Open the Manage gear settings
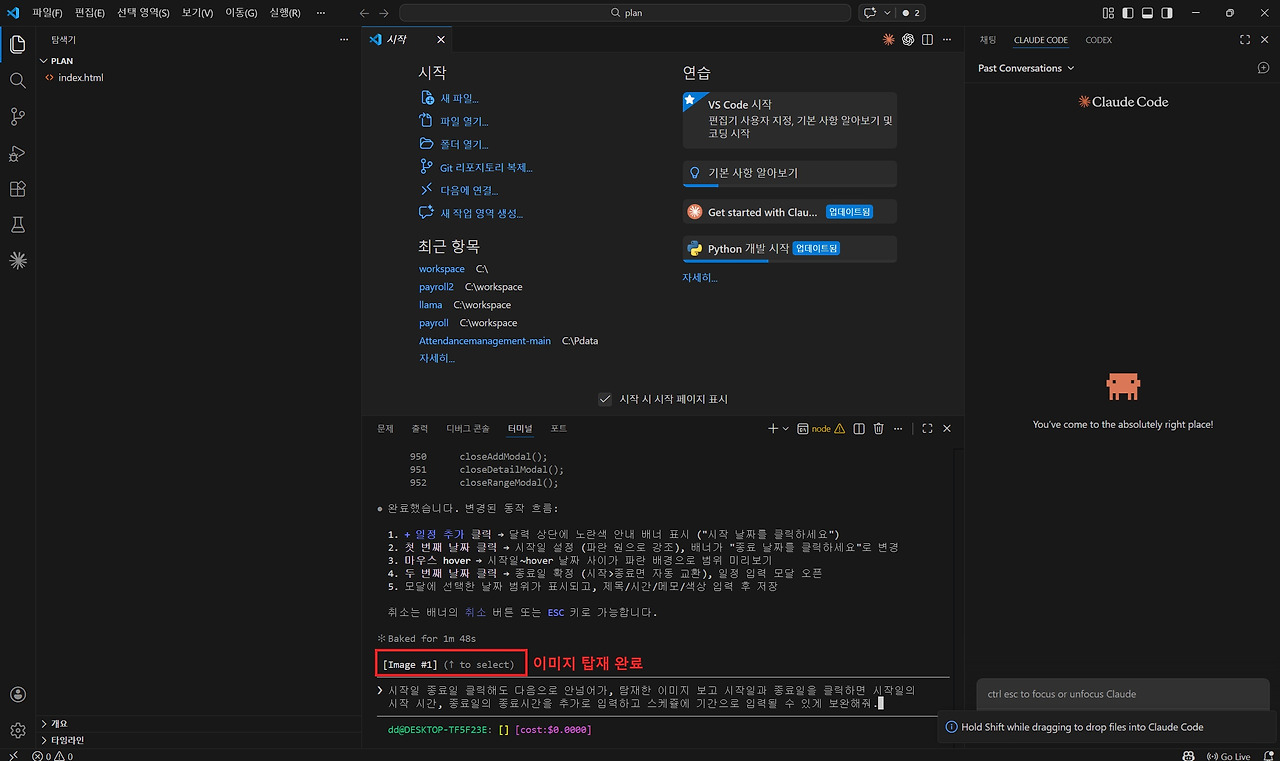 17,731
